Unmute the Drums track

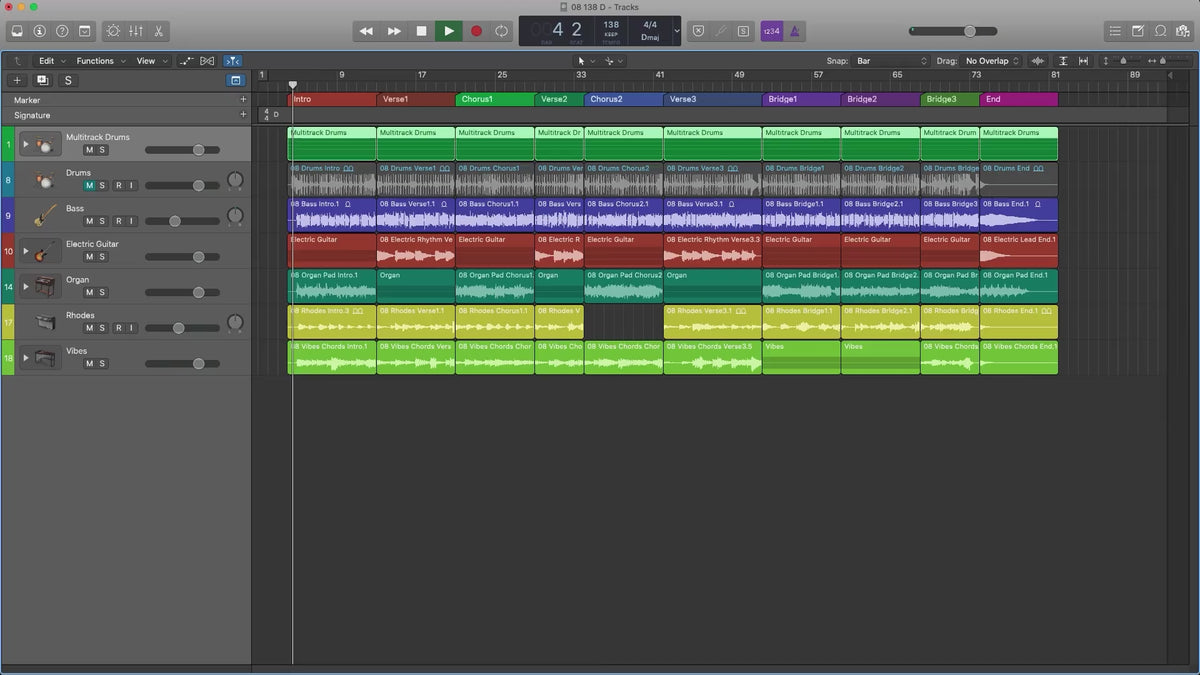tap(89, 186)
